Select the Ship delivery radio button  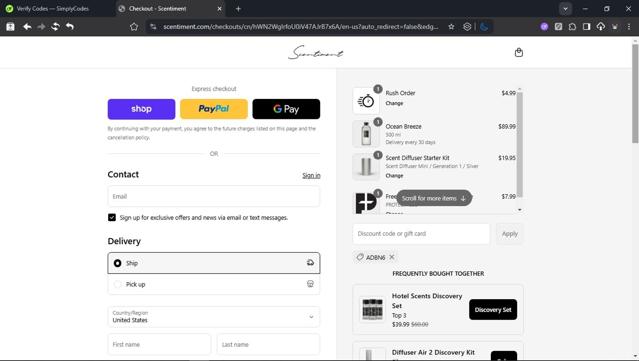[117, 263]
